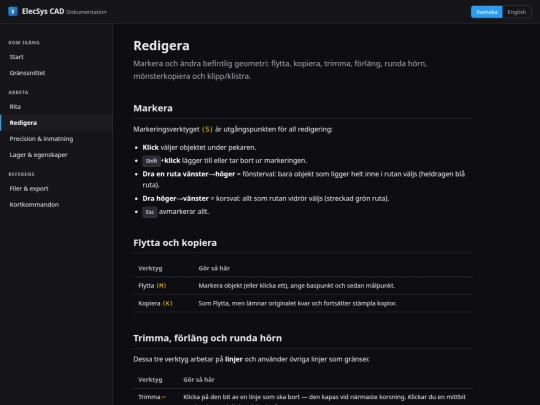
Task: Click the Markera section heading
Action: 153,108
